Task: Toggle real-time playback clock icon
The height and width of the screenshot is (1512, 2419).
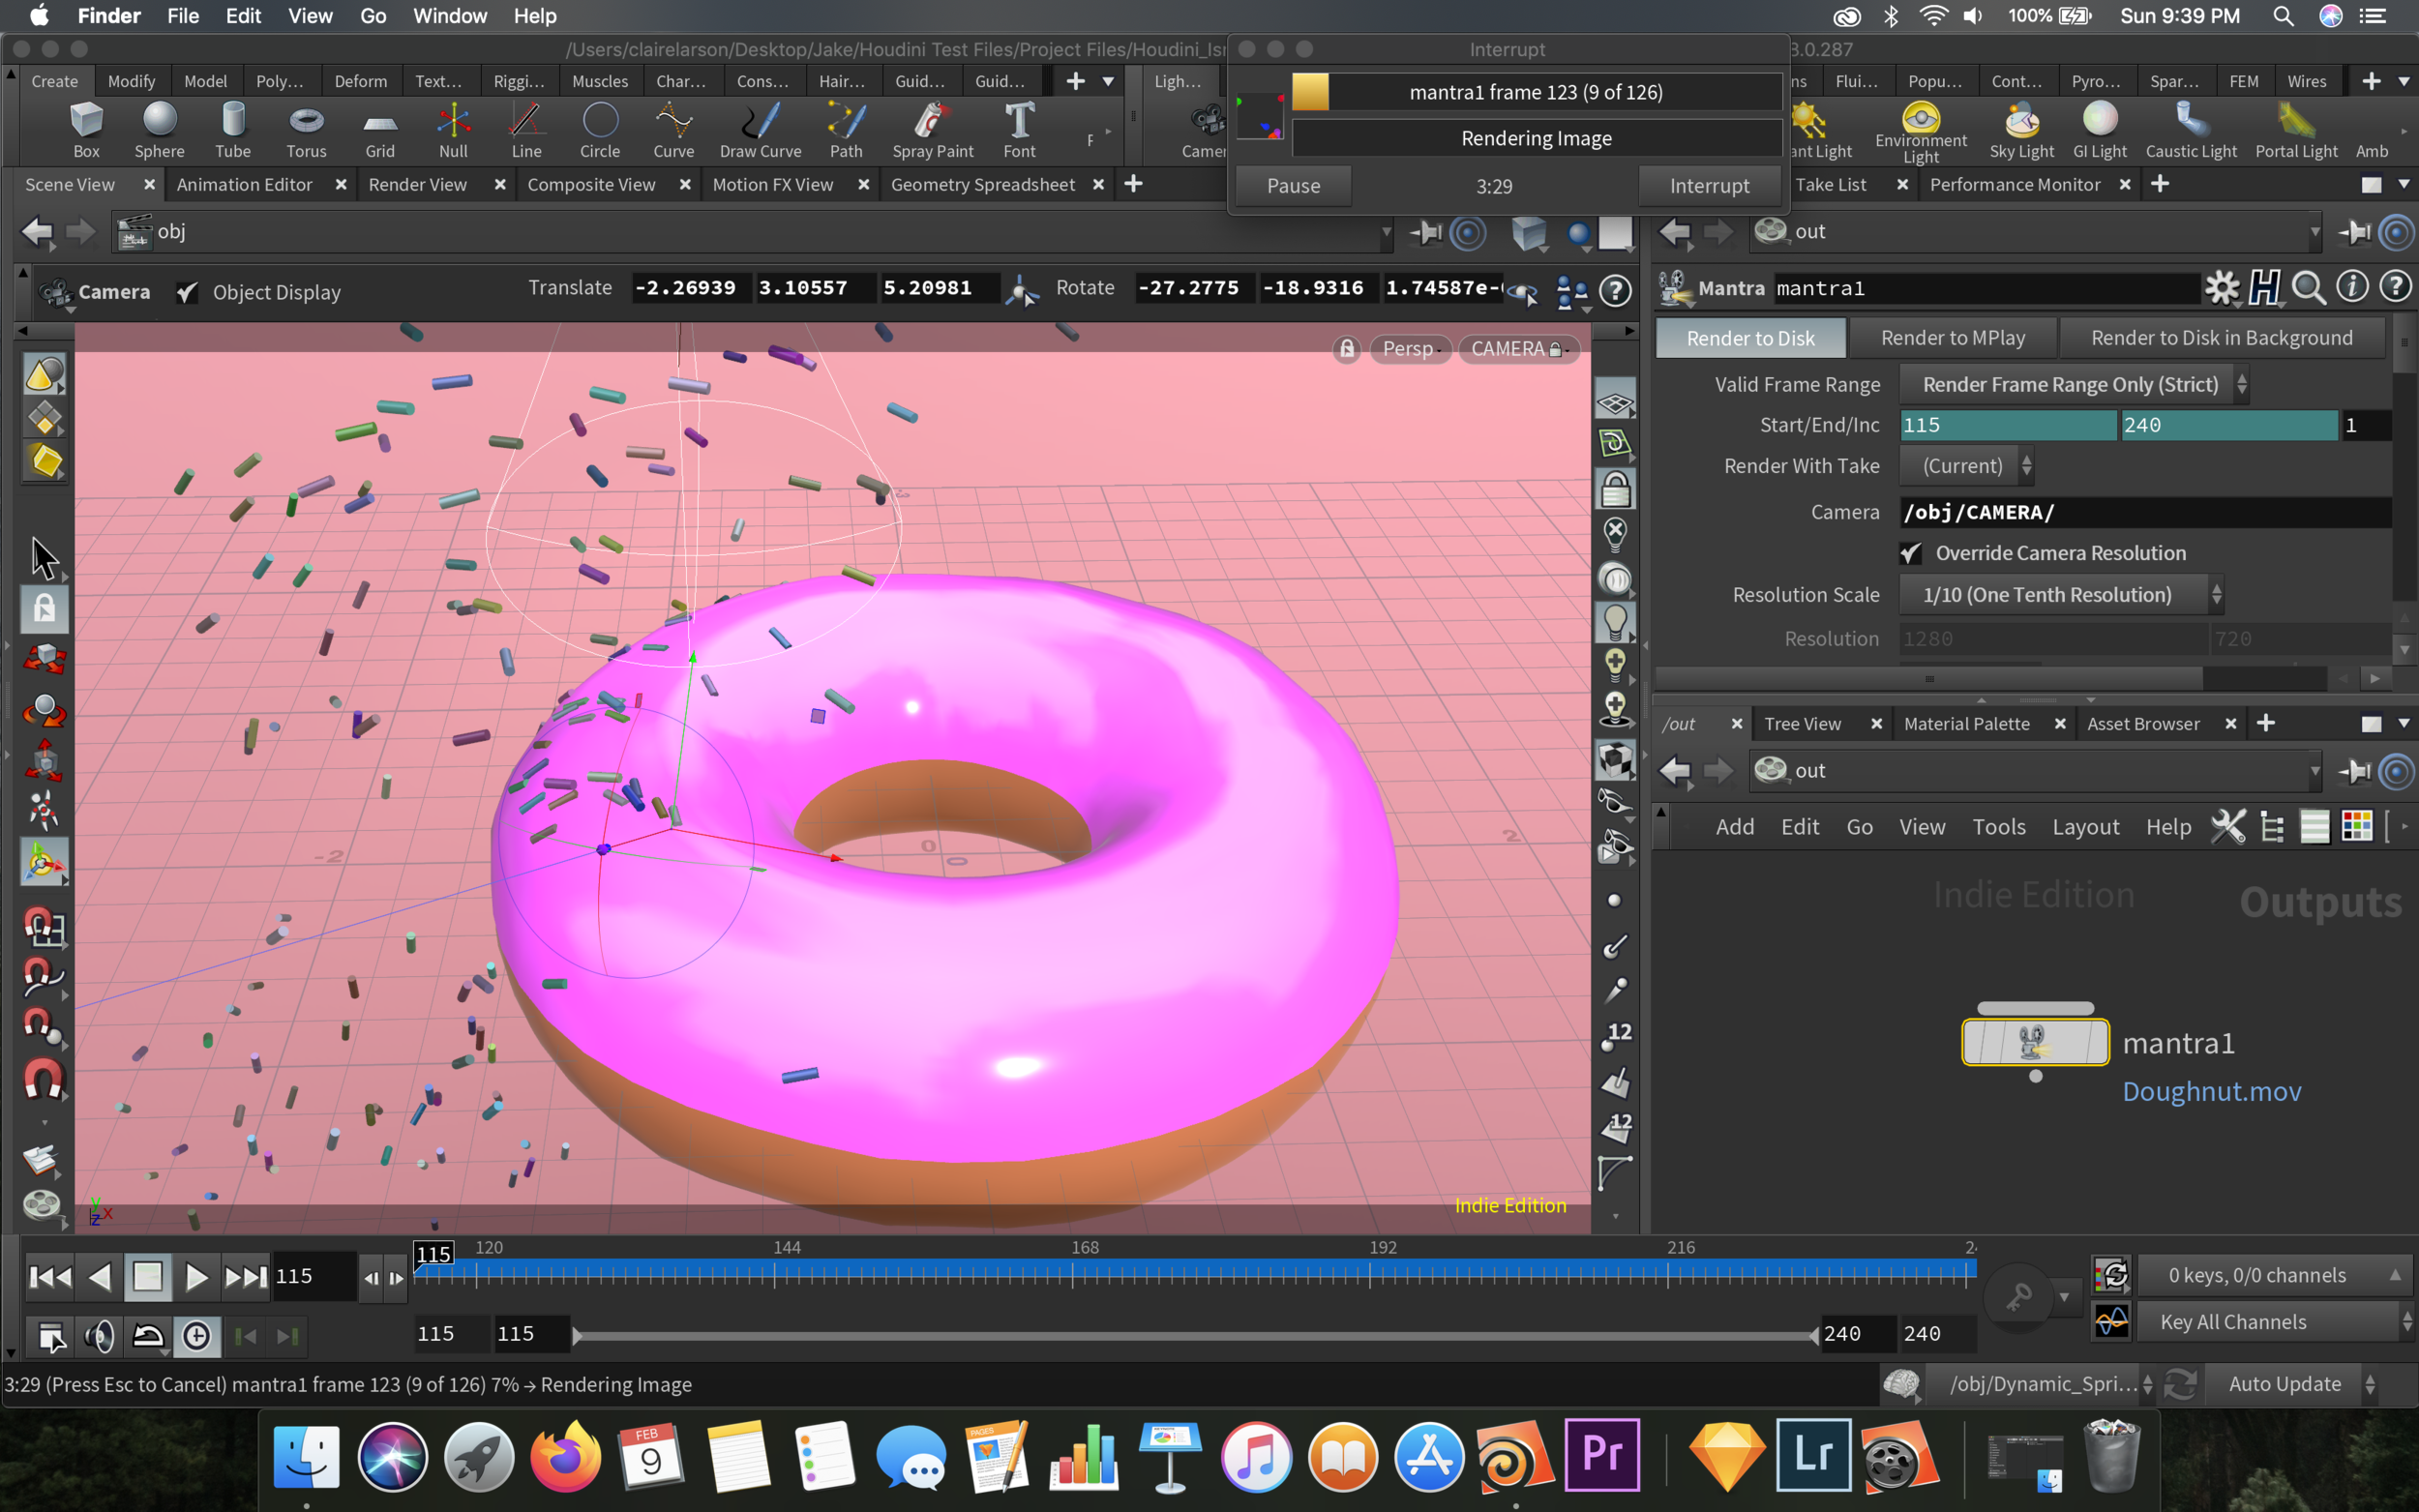Action: 196,1336
